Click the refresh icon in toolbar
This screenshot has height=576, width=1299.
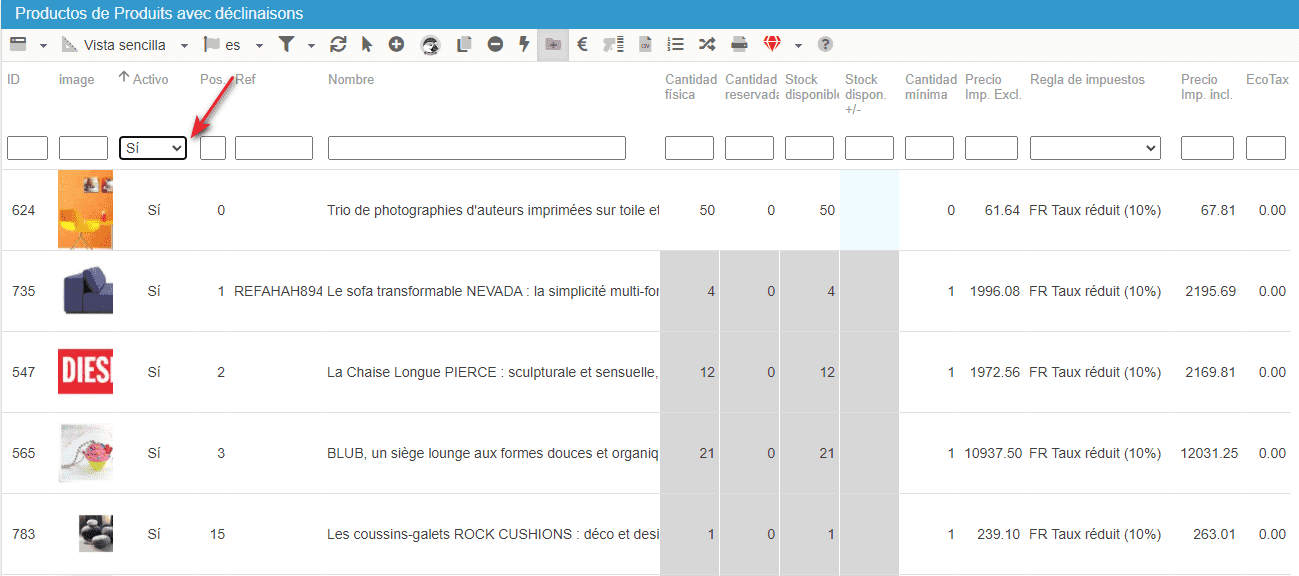(x=338, y=45)
